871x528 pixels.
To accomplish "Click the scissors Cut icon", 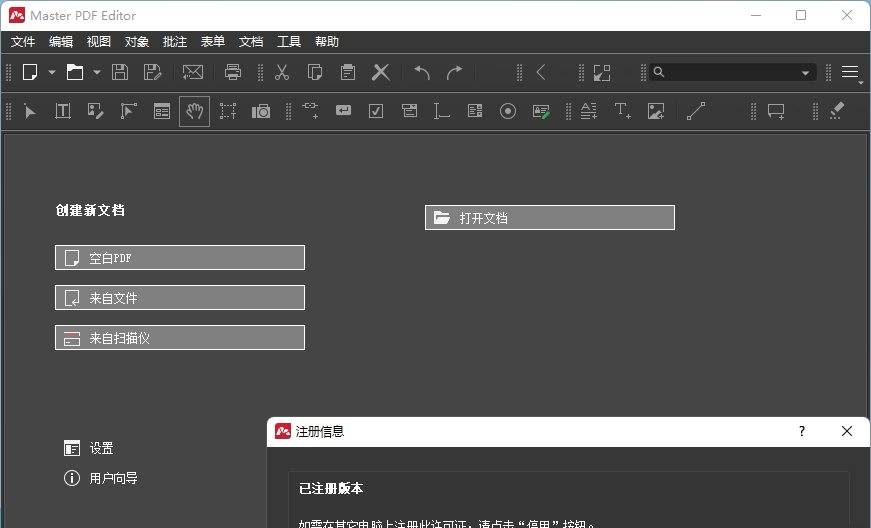I will click(x=282, y=72).
